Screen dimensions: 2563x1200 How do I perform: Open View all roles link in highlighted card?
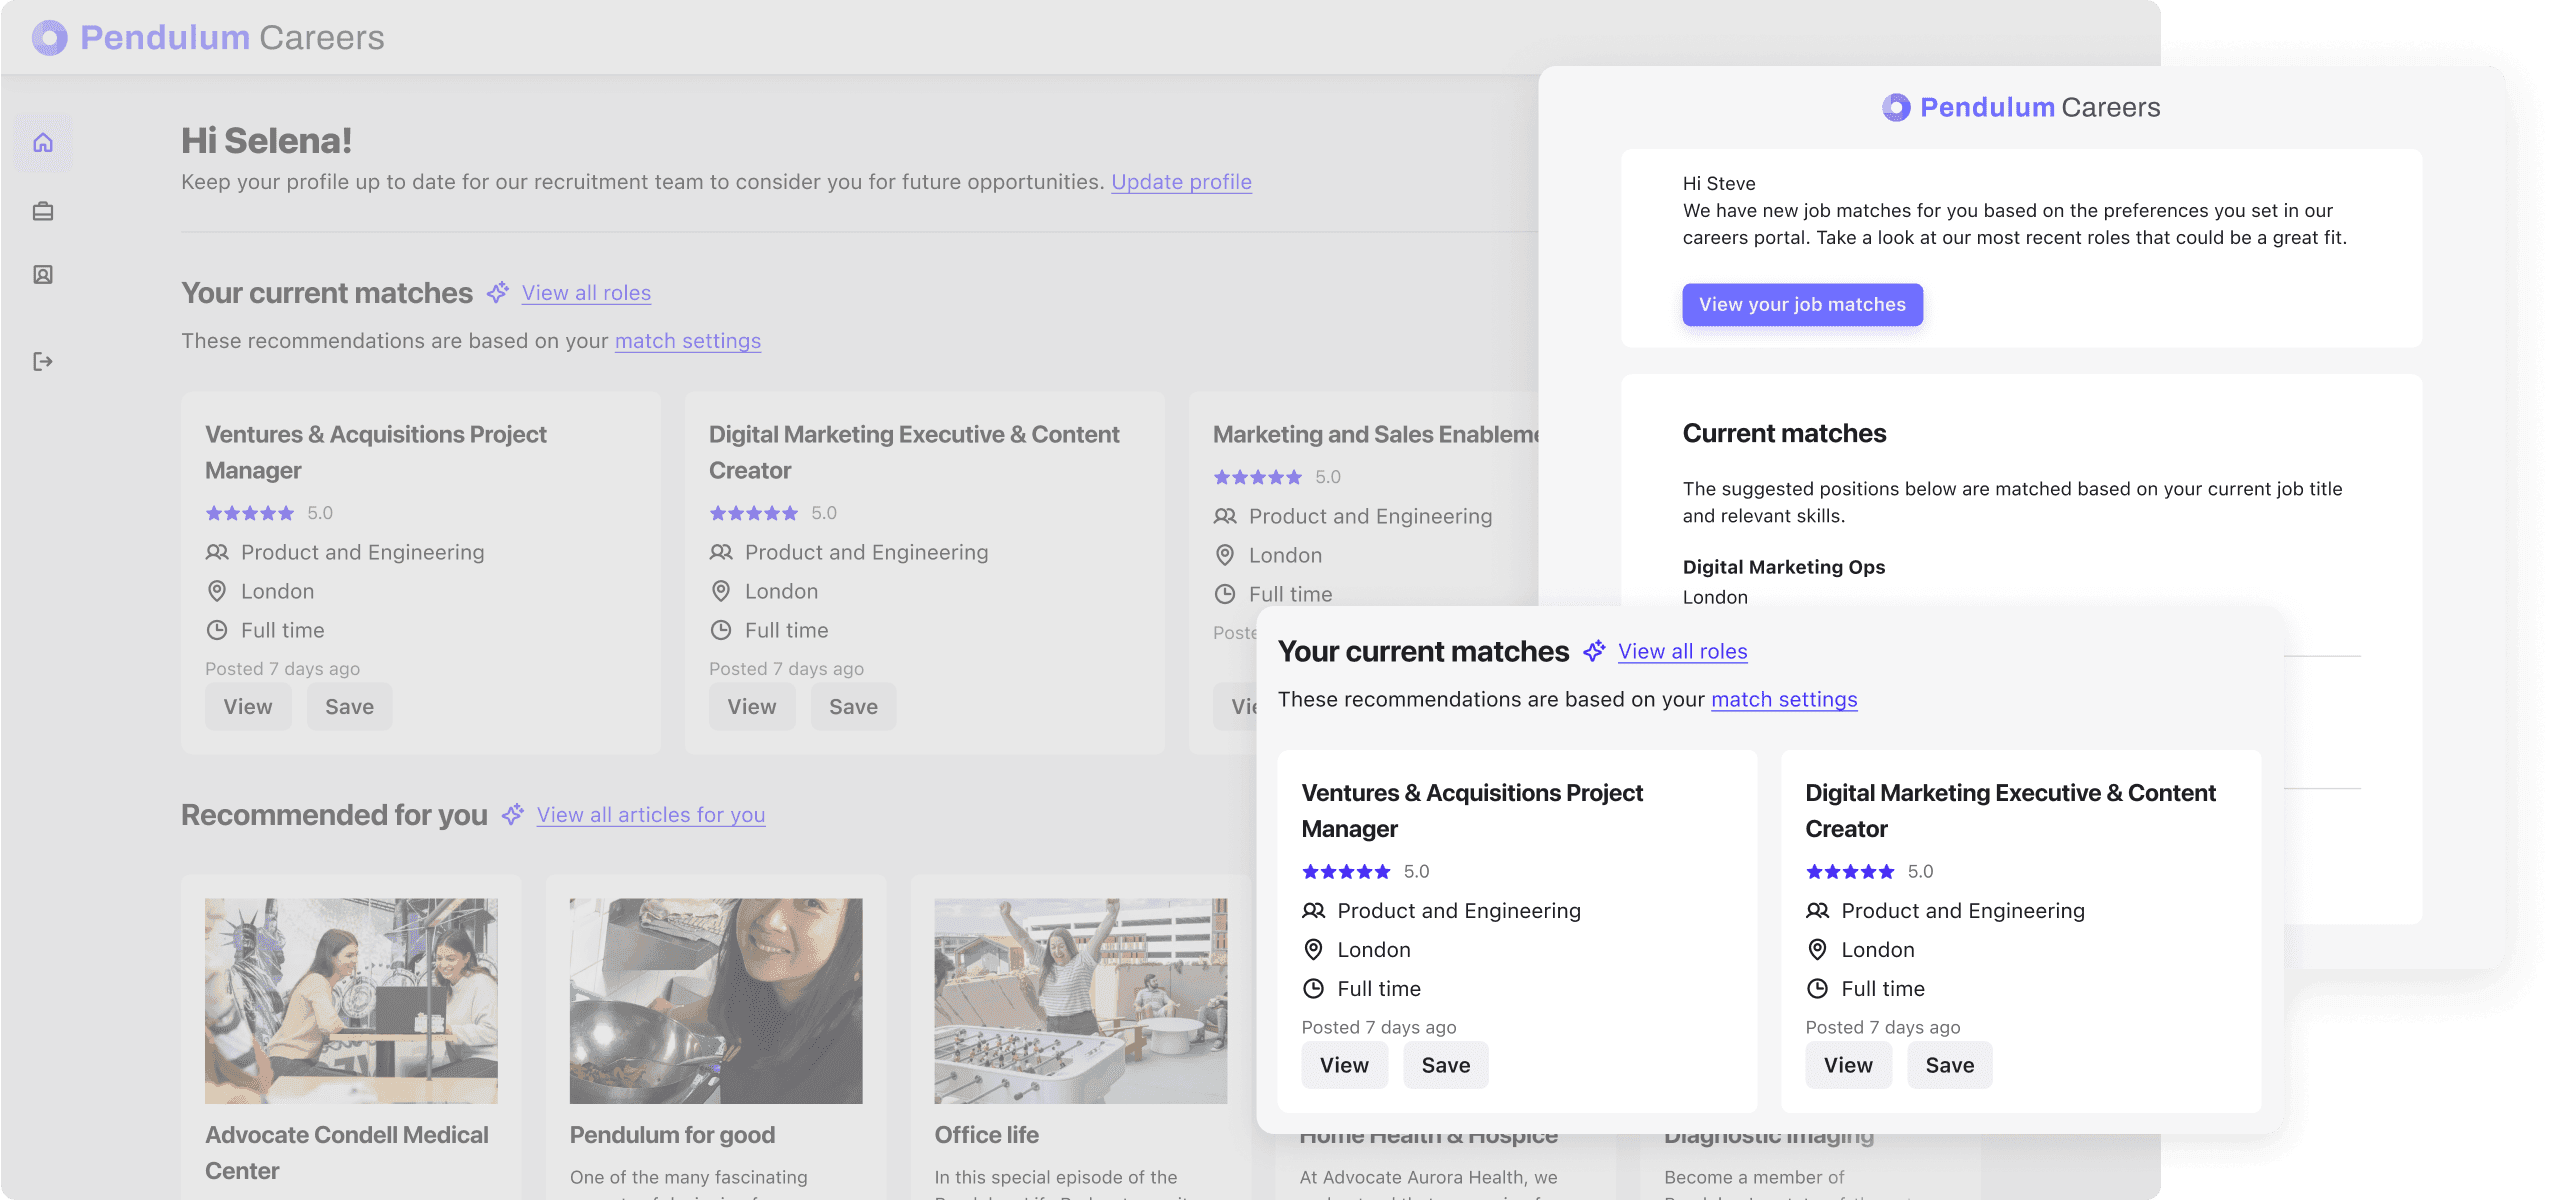(1683, 651)
